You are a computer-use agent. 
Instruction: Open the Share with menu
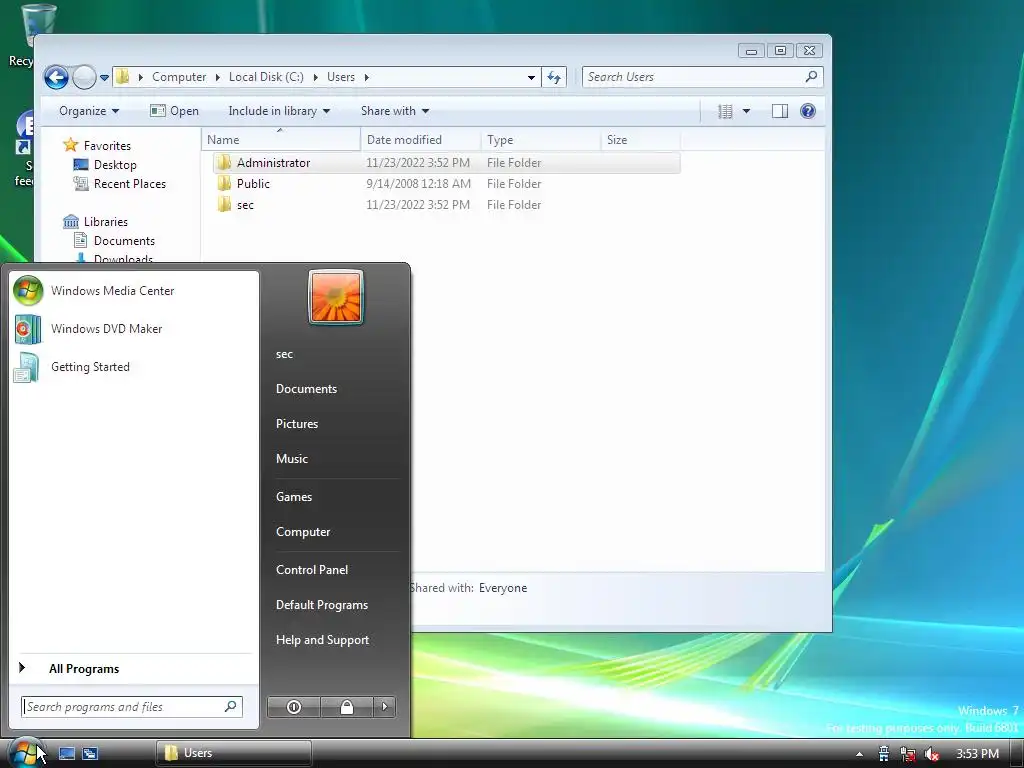395,111
